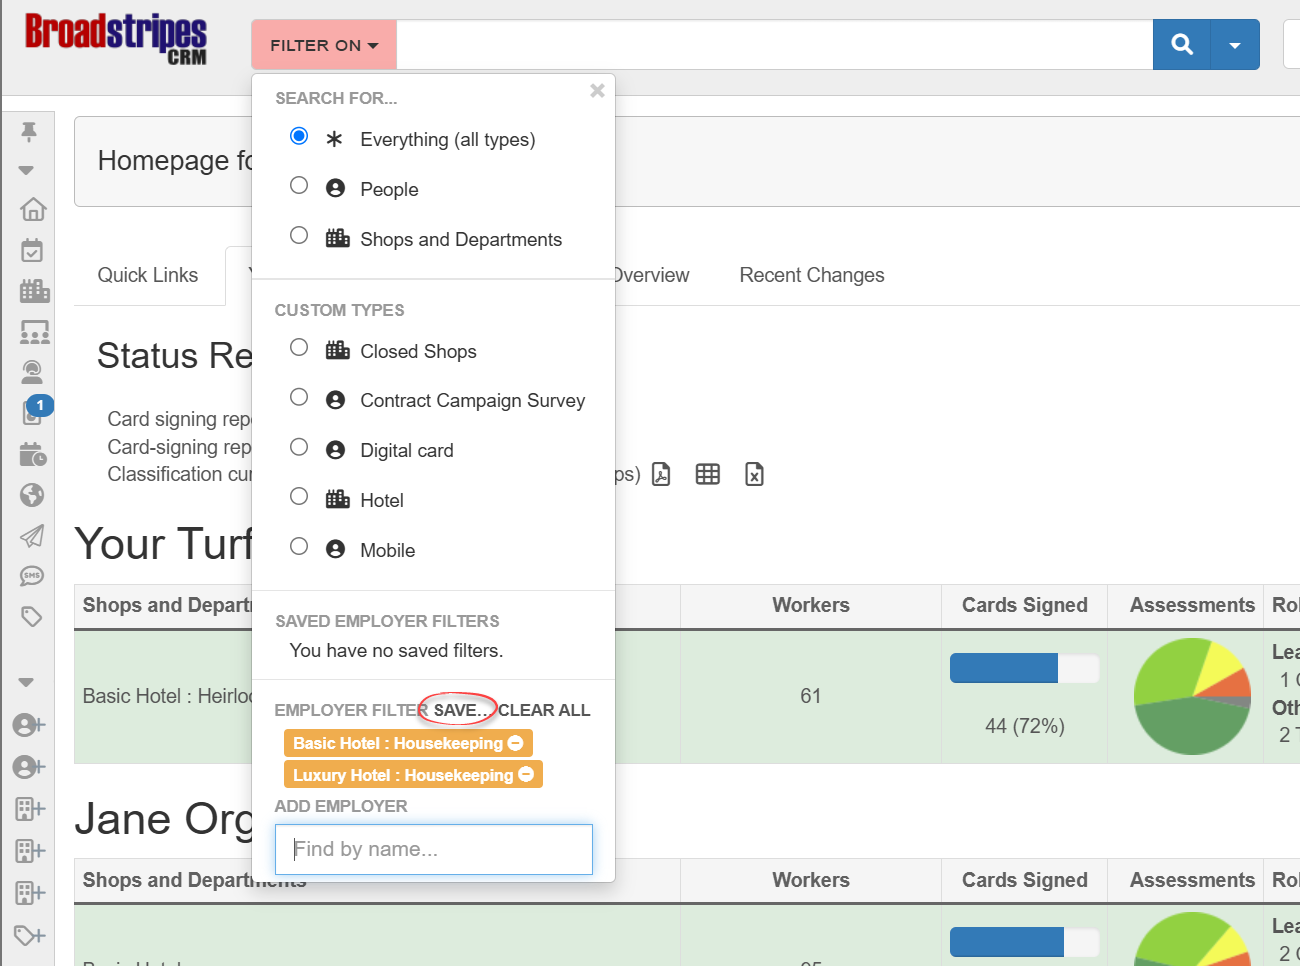
Task: Click the second add building sidebar icon
Action: coord(30,851)
